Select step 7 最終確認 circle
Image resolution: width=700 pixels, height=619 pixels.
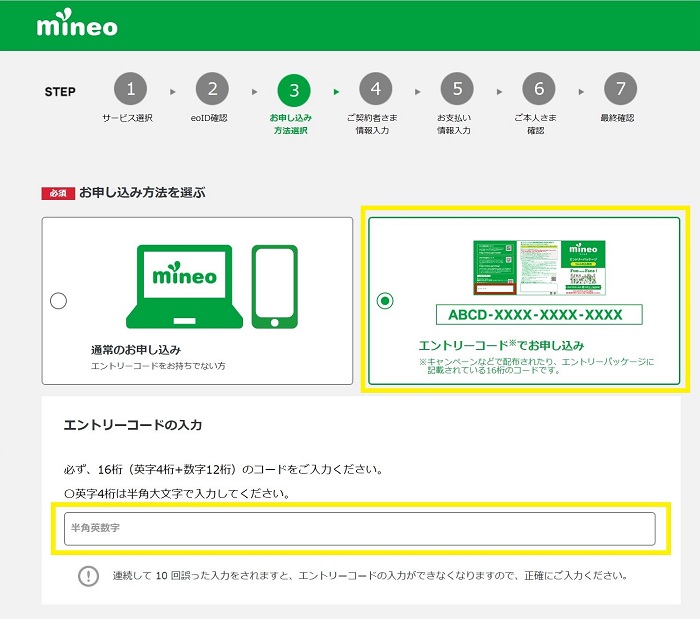621,89
